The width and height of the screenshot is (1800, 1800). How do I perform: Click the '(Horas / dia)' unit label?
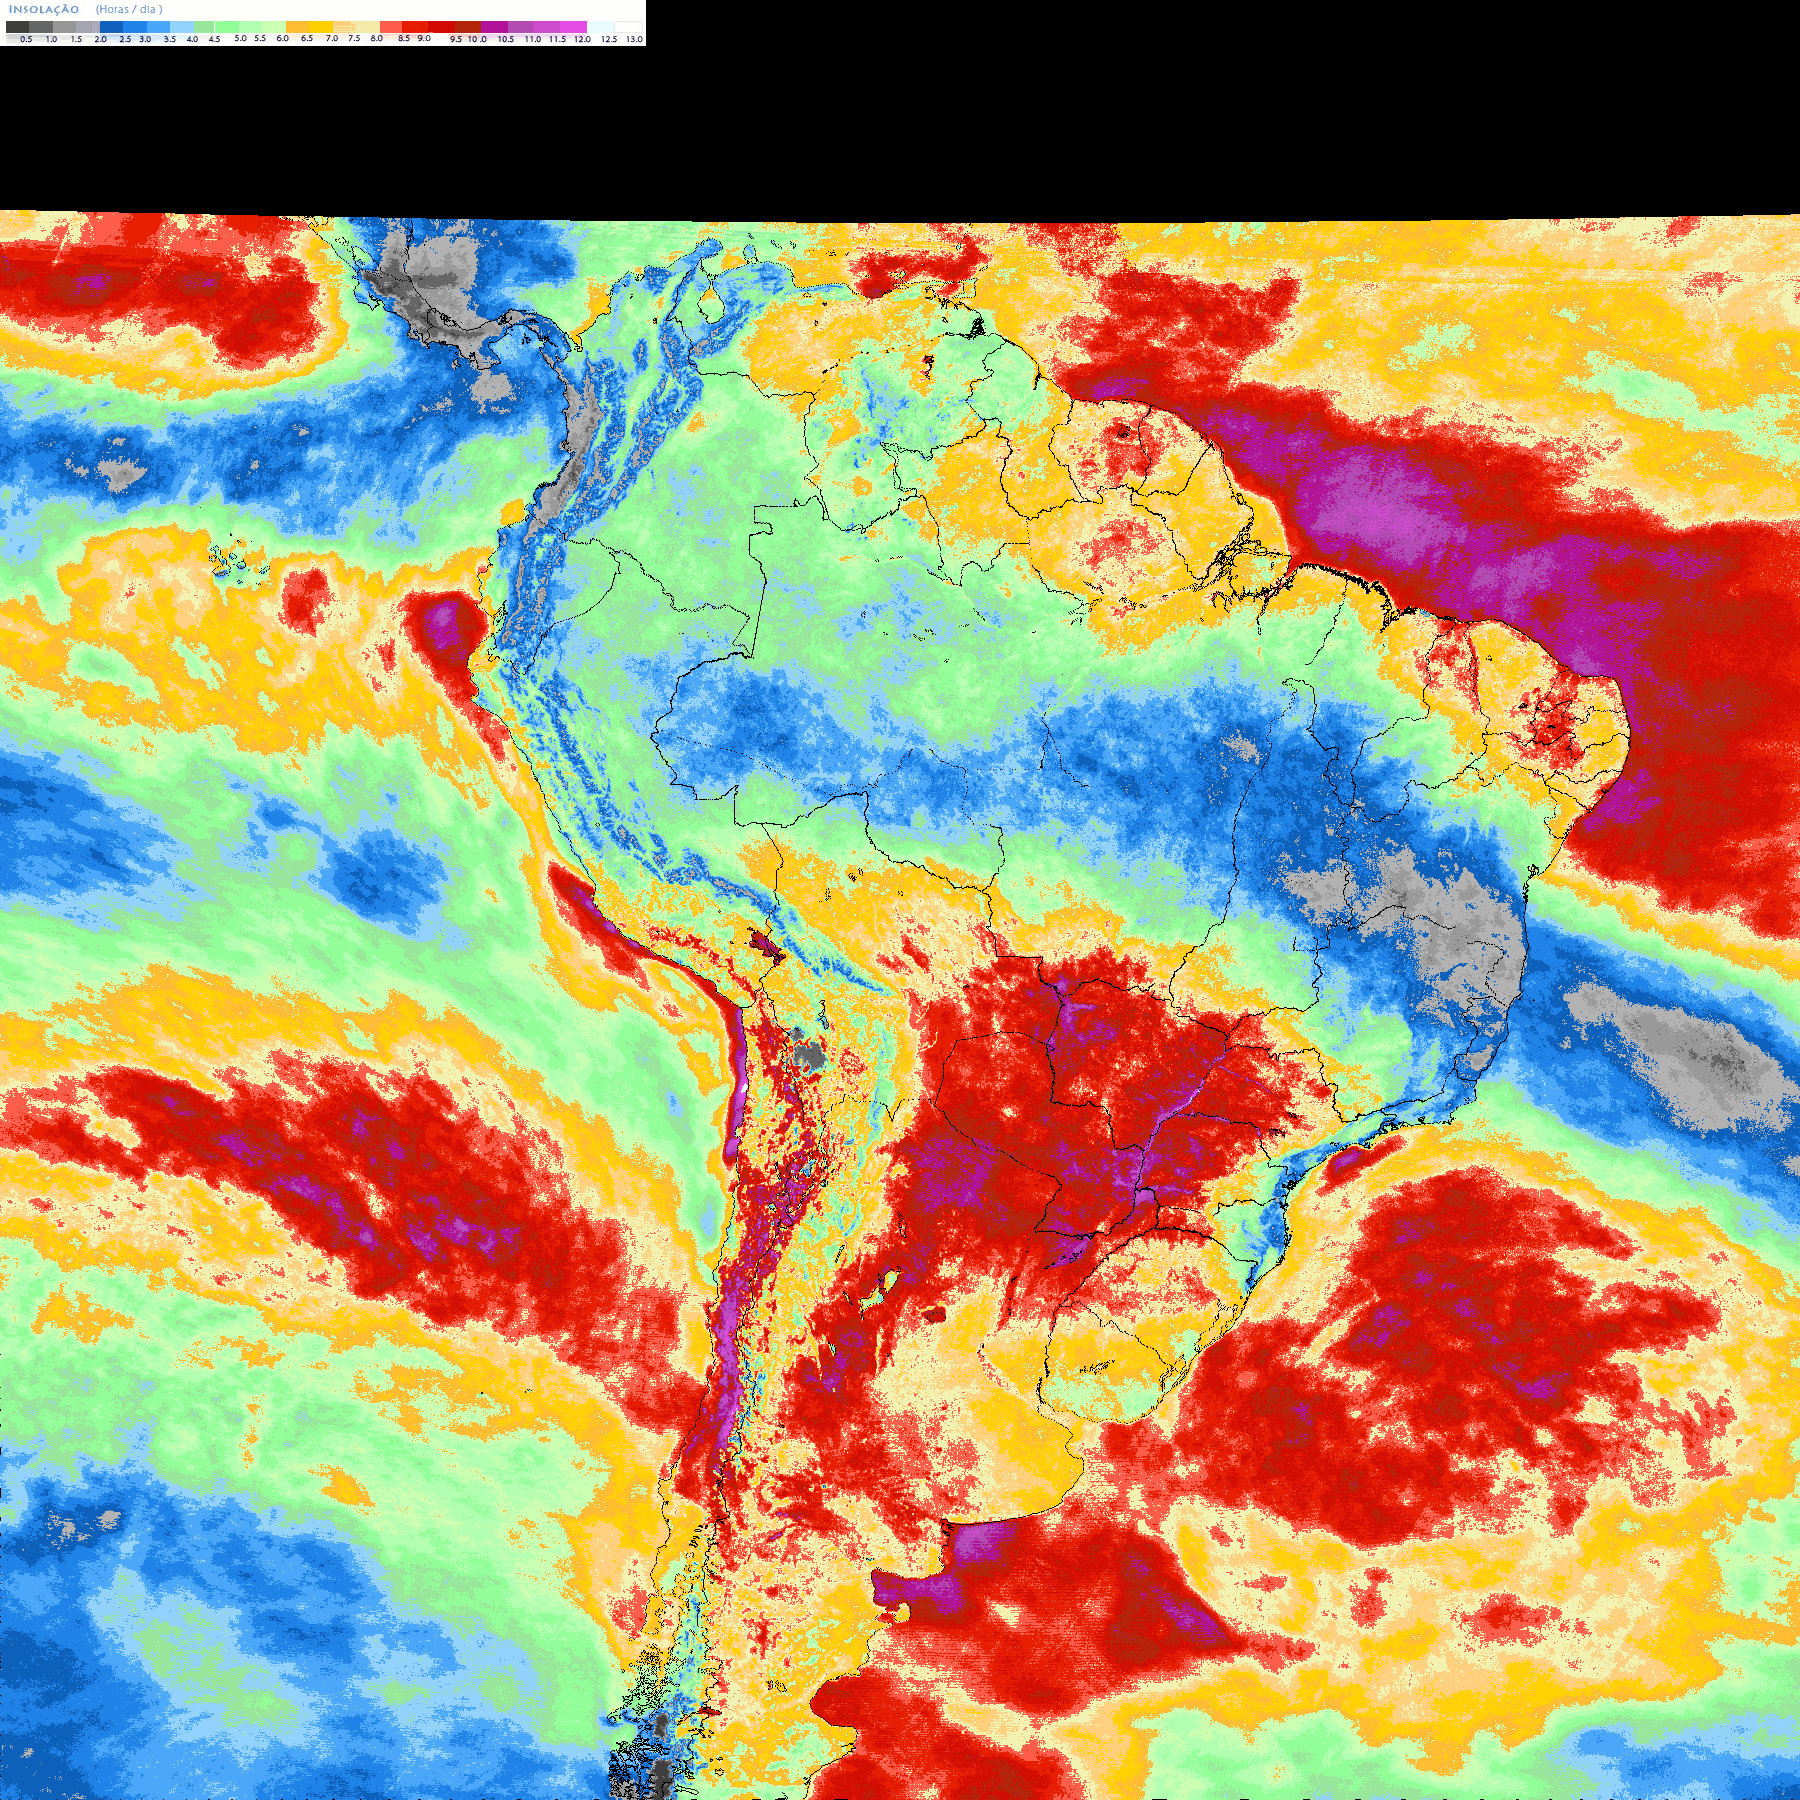129,9
